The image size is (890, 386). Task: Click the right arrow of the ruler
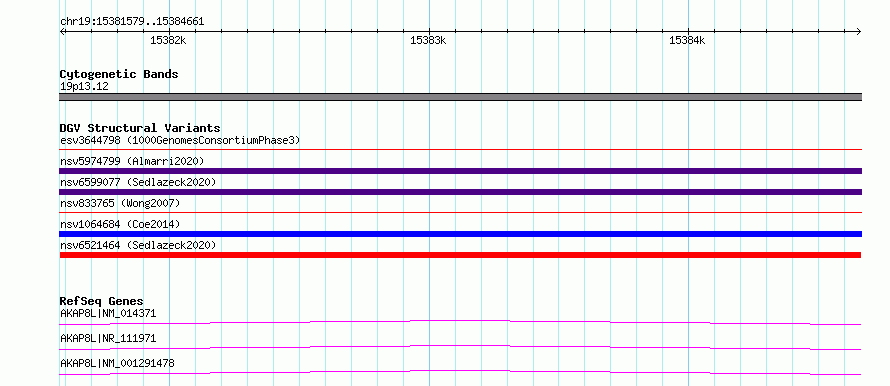click(859, 31)
